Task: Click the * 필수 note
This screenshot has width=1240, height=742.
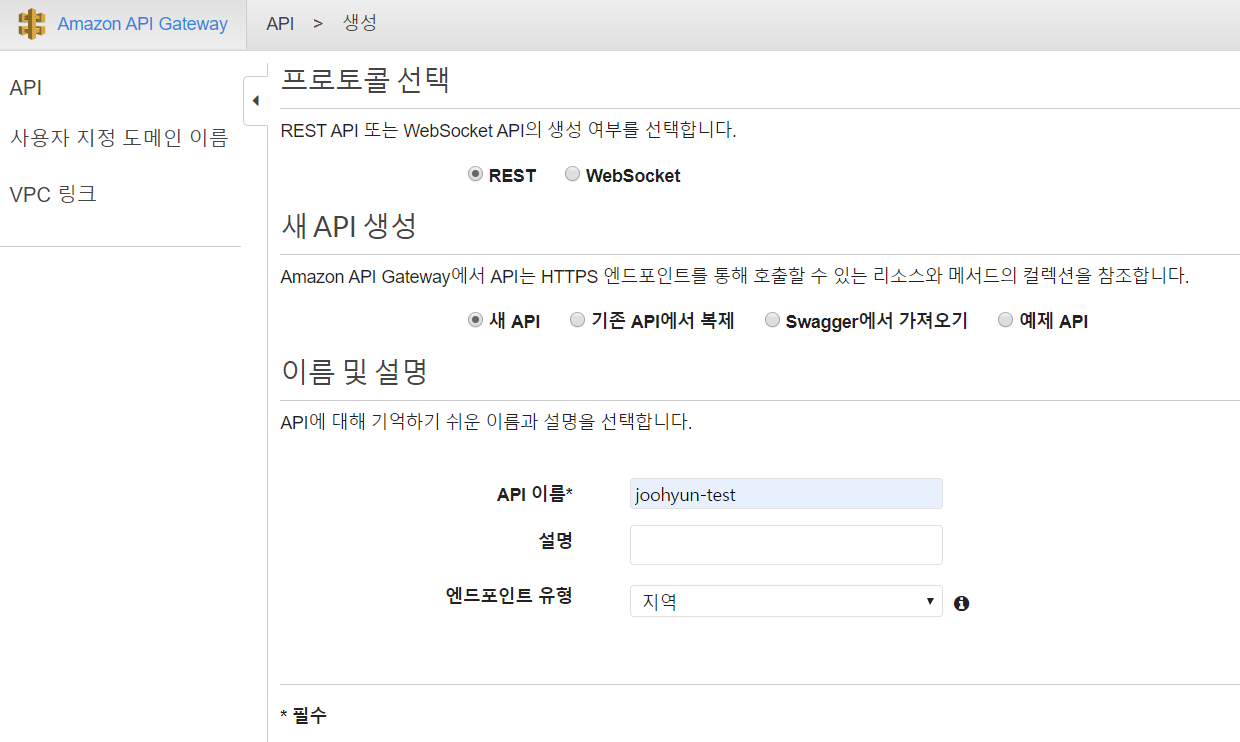Action: 304,715
